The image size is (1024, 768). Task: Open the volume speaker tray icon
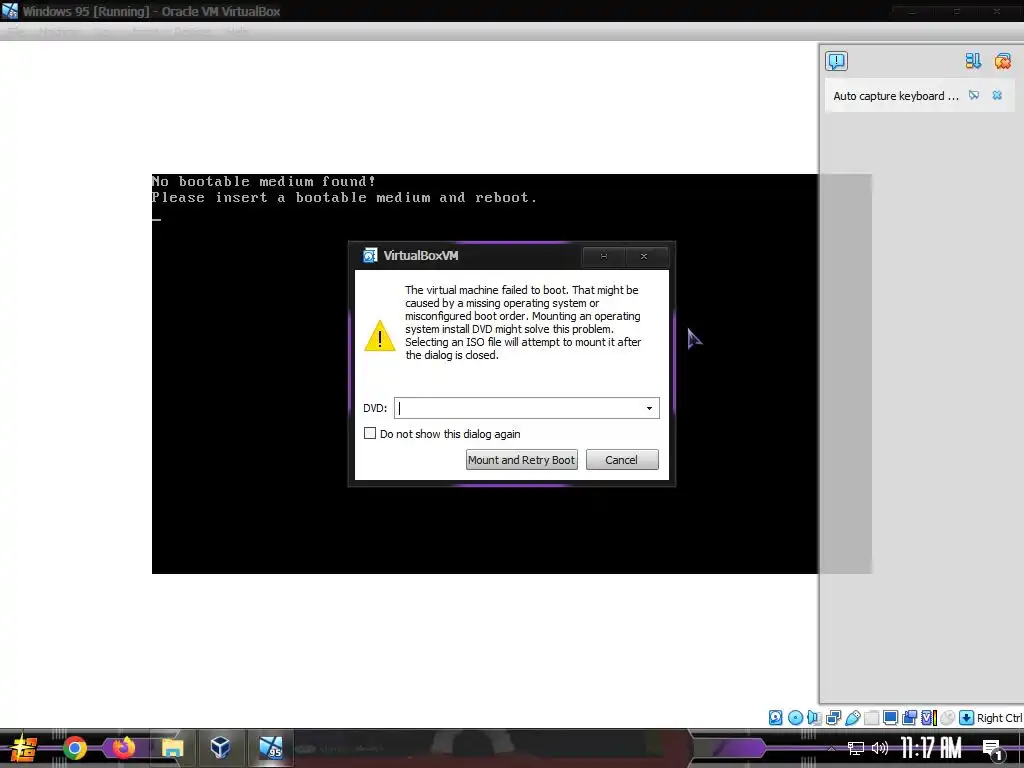(x=880, y=748)
